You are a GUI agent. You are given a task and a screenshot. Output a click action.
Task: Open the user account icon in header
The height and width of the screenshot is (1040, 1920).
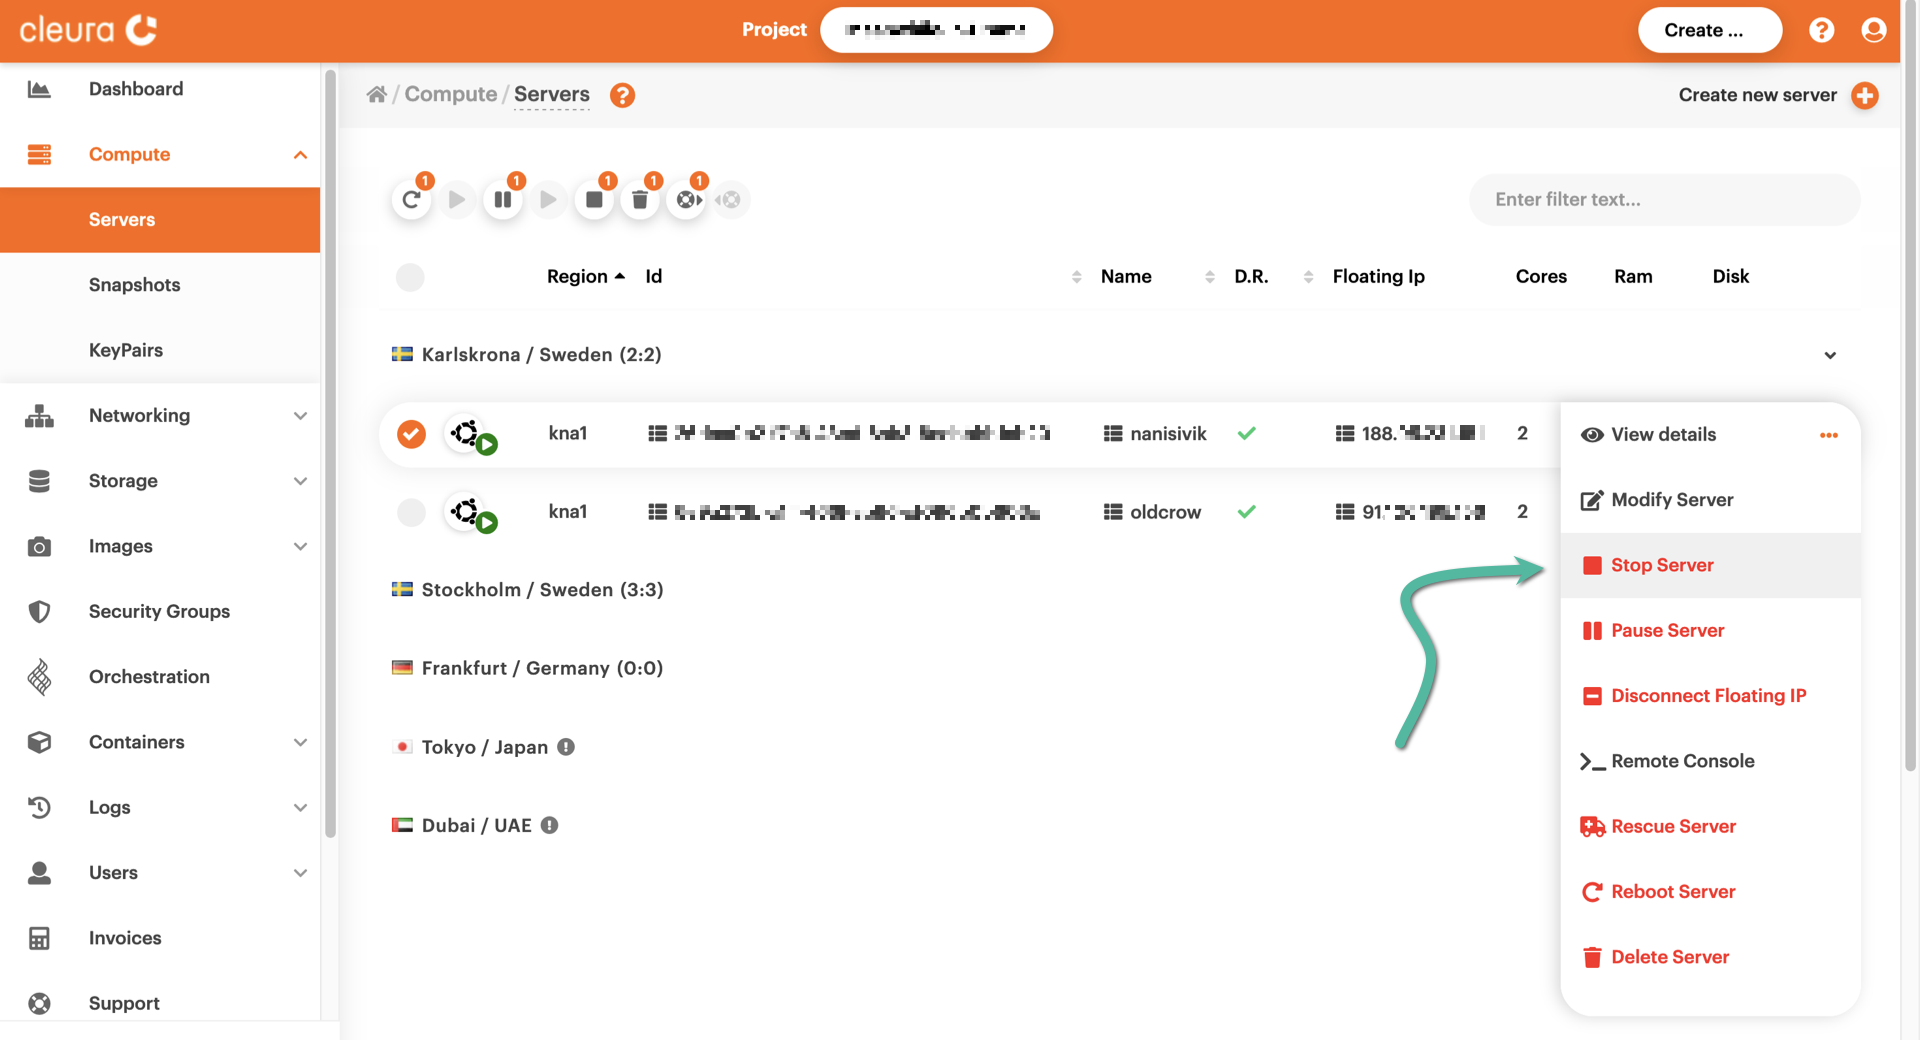1873,30
